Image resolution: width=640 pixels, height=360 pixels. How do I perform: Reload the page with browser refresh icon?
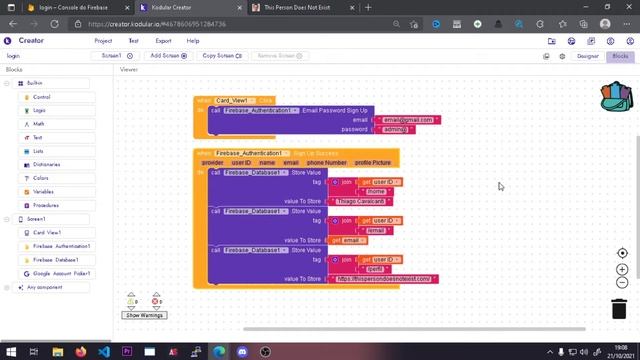[x=54, y=24]
